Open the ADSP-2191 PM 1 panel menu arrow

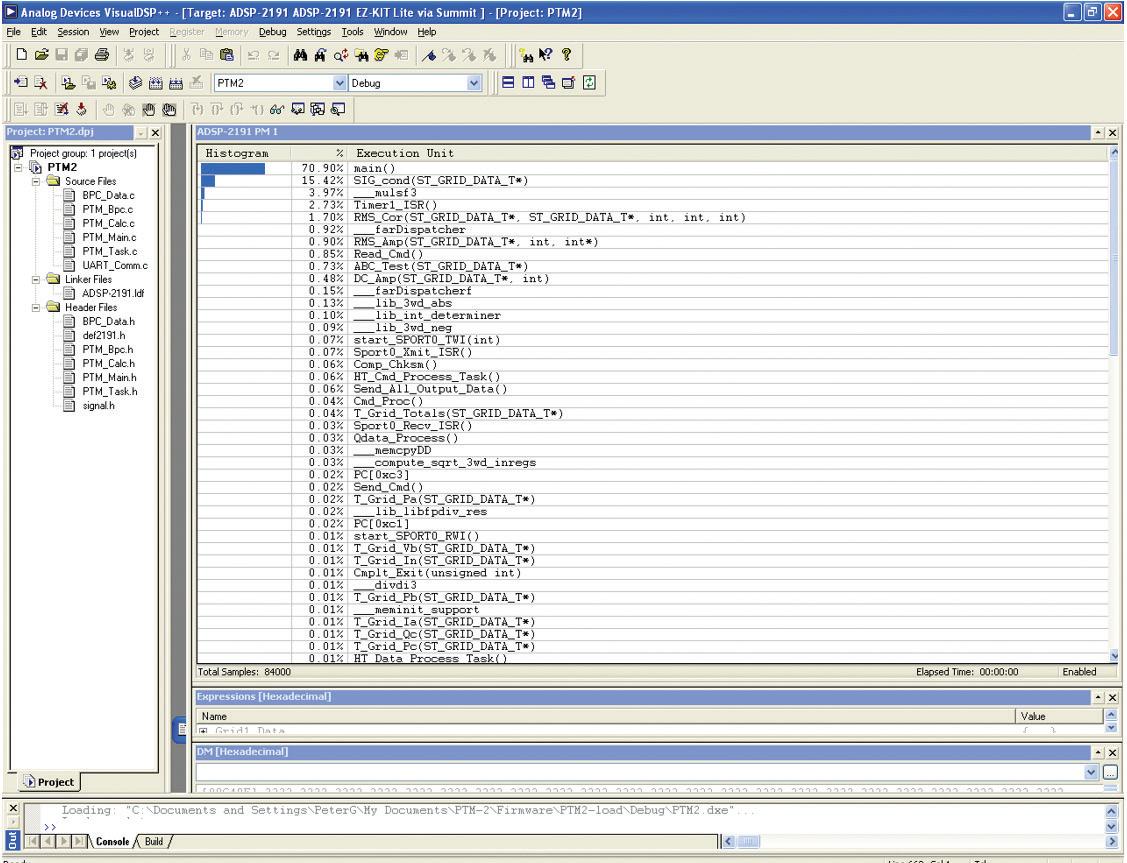tap(1098, 132)
